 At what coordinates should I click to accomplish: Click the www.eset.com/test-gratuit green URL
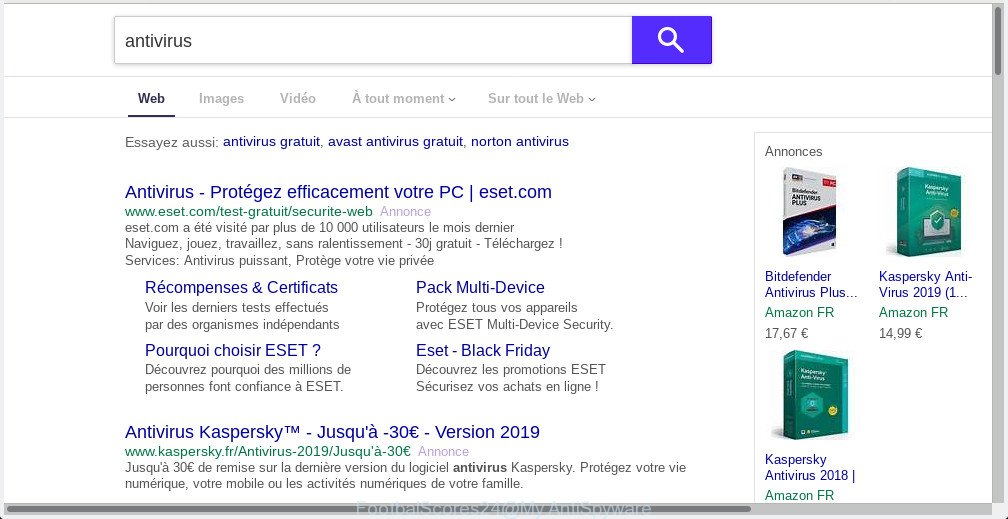point(249,212)
